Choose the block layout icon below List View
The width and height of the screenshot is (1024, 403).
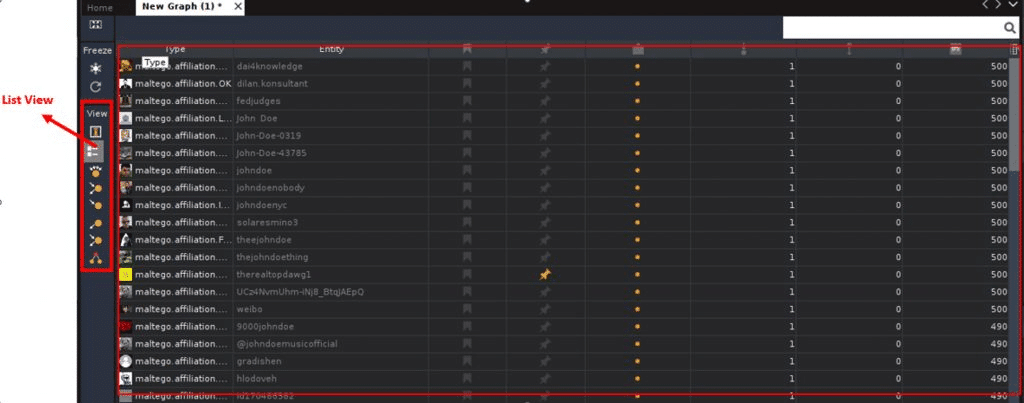pyautogui.click(x=96, y=172)
